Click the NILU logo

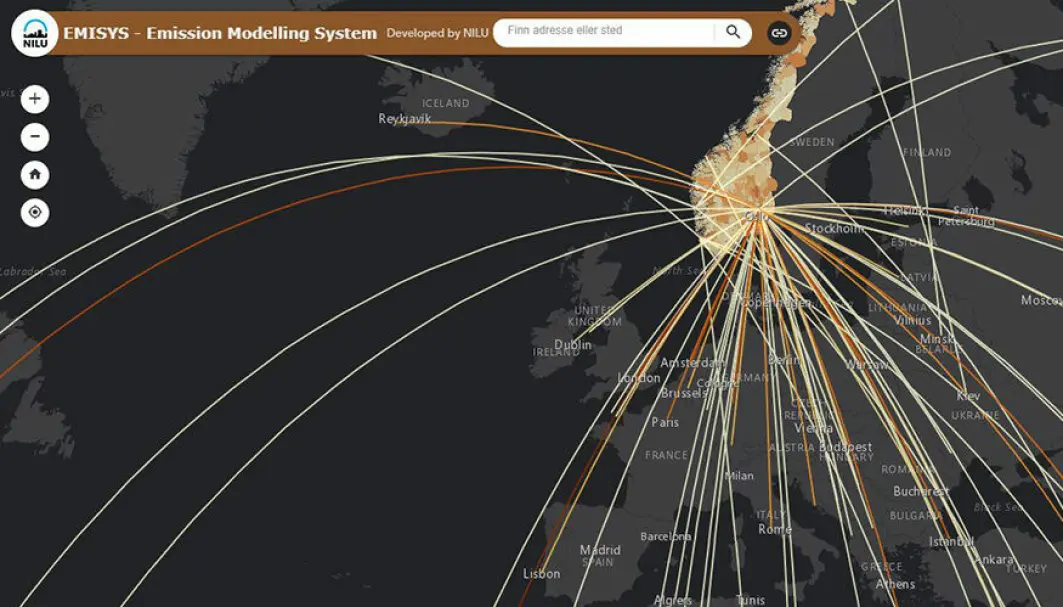point(35,33)
